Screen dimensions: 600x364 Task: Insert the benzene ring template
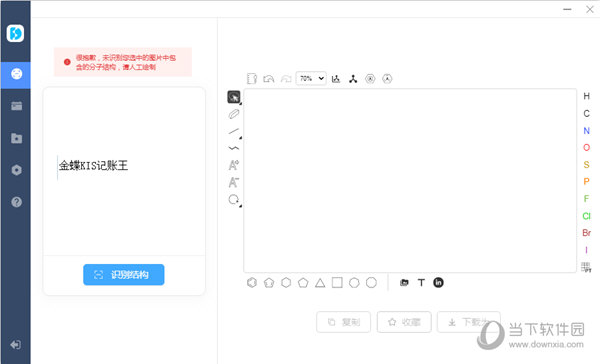coord(252,282)
